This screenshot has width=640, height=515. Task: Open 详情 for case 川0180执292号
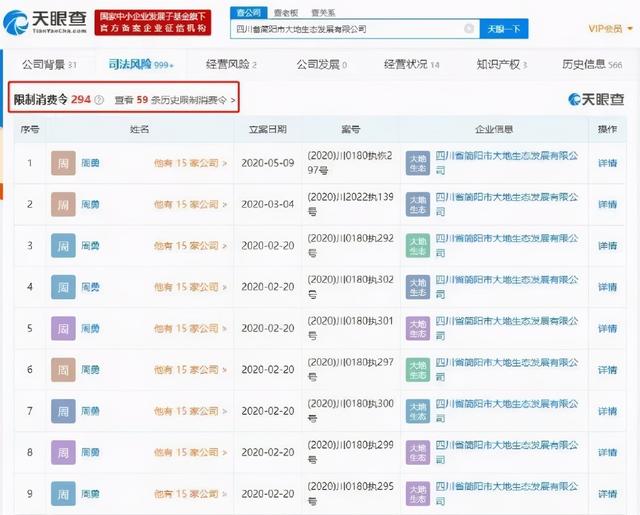pyautogui.click(x=607, y=246)
